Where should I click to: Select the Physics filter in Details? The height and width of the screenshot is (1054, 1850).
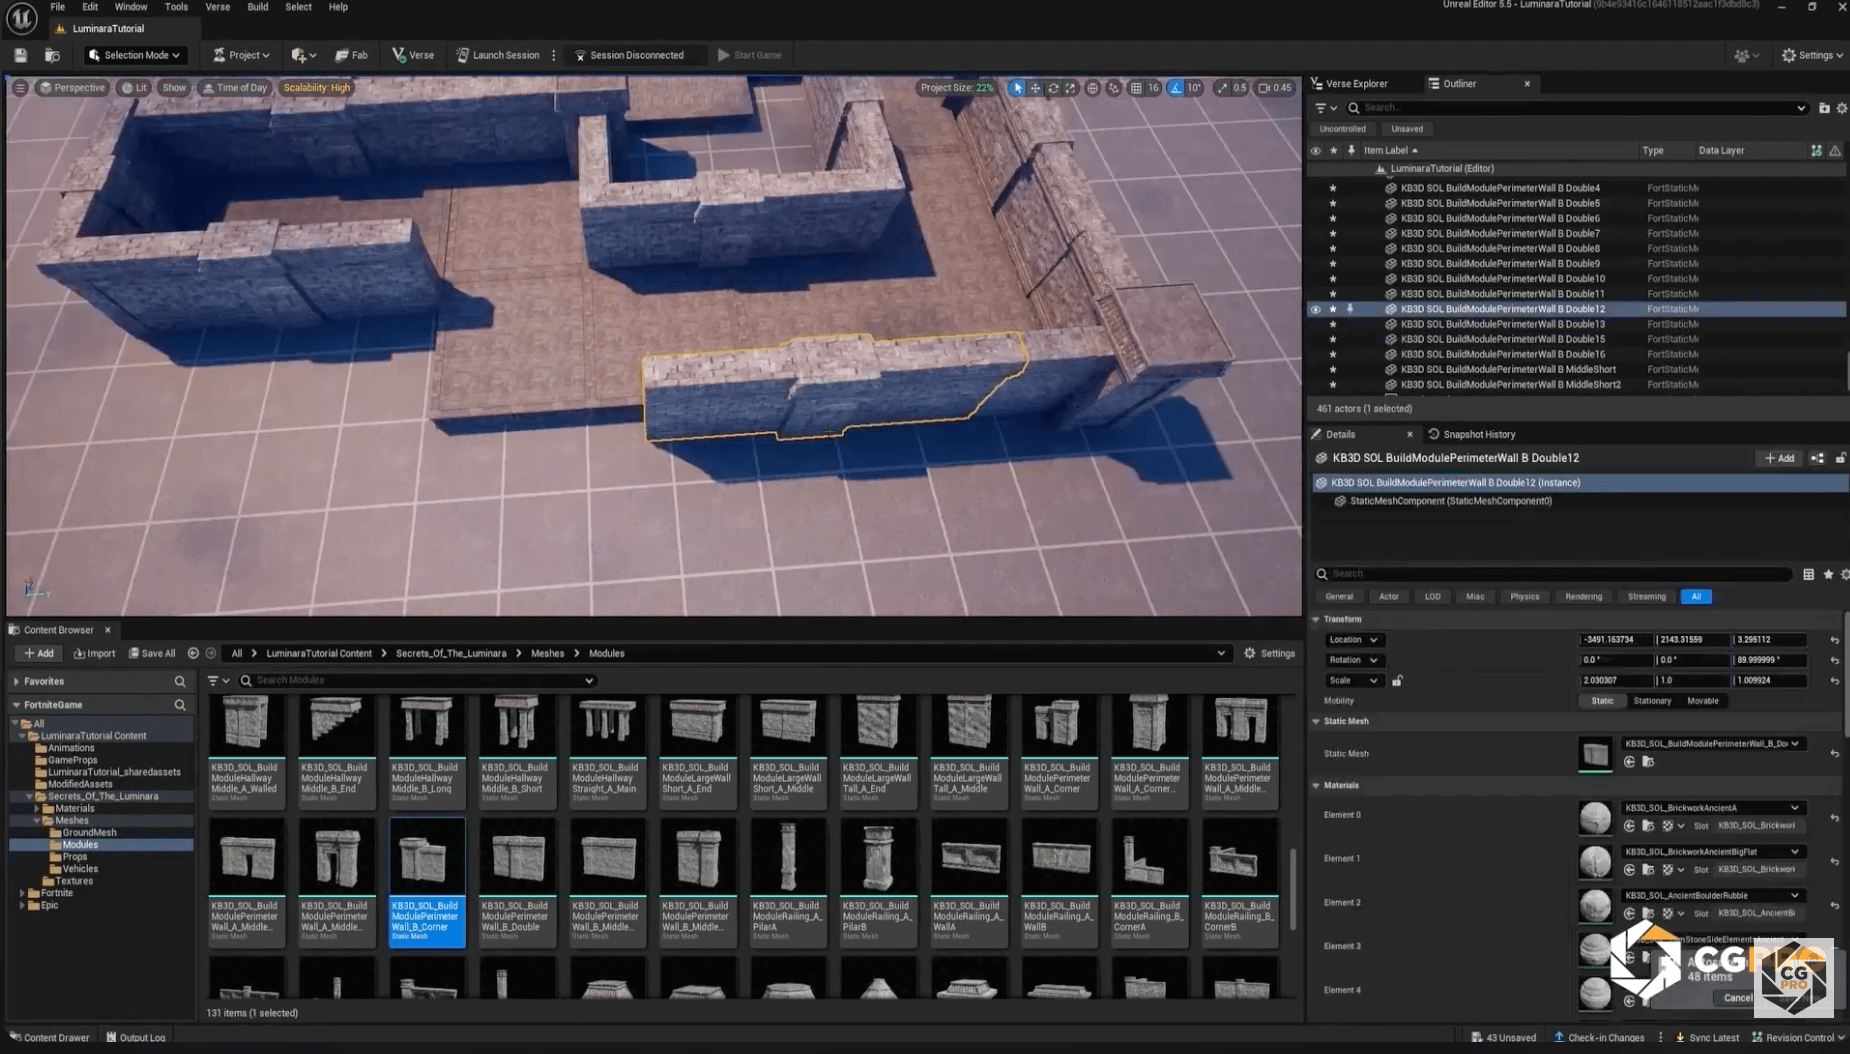(x=1524, y=597)
